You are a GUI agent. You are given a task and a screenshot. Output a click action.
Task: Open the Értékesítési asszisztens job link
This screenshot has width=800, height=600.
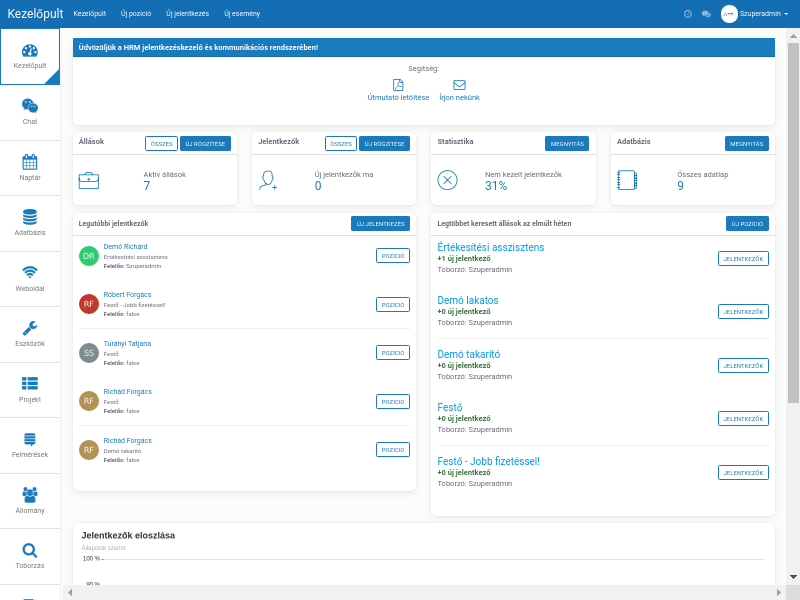[491, 247]
